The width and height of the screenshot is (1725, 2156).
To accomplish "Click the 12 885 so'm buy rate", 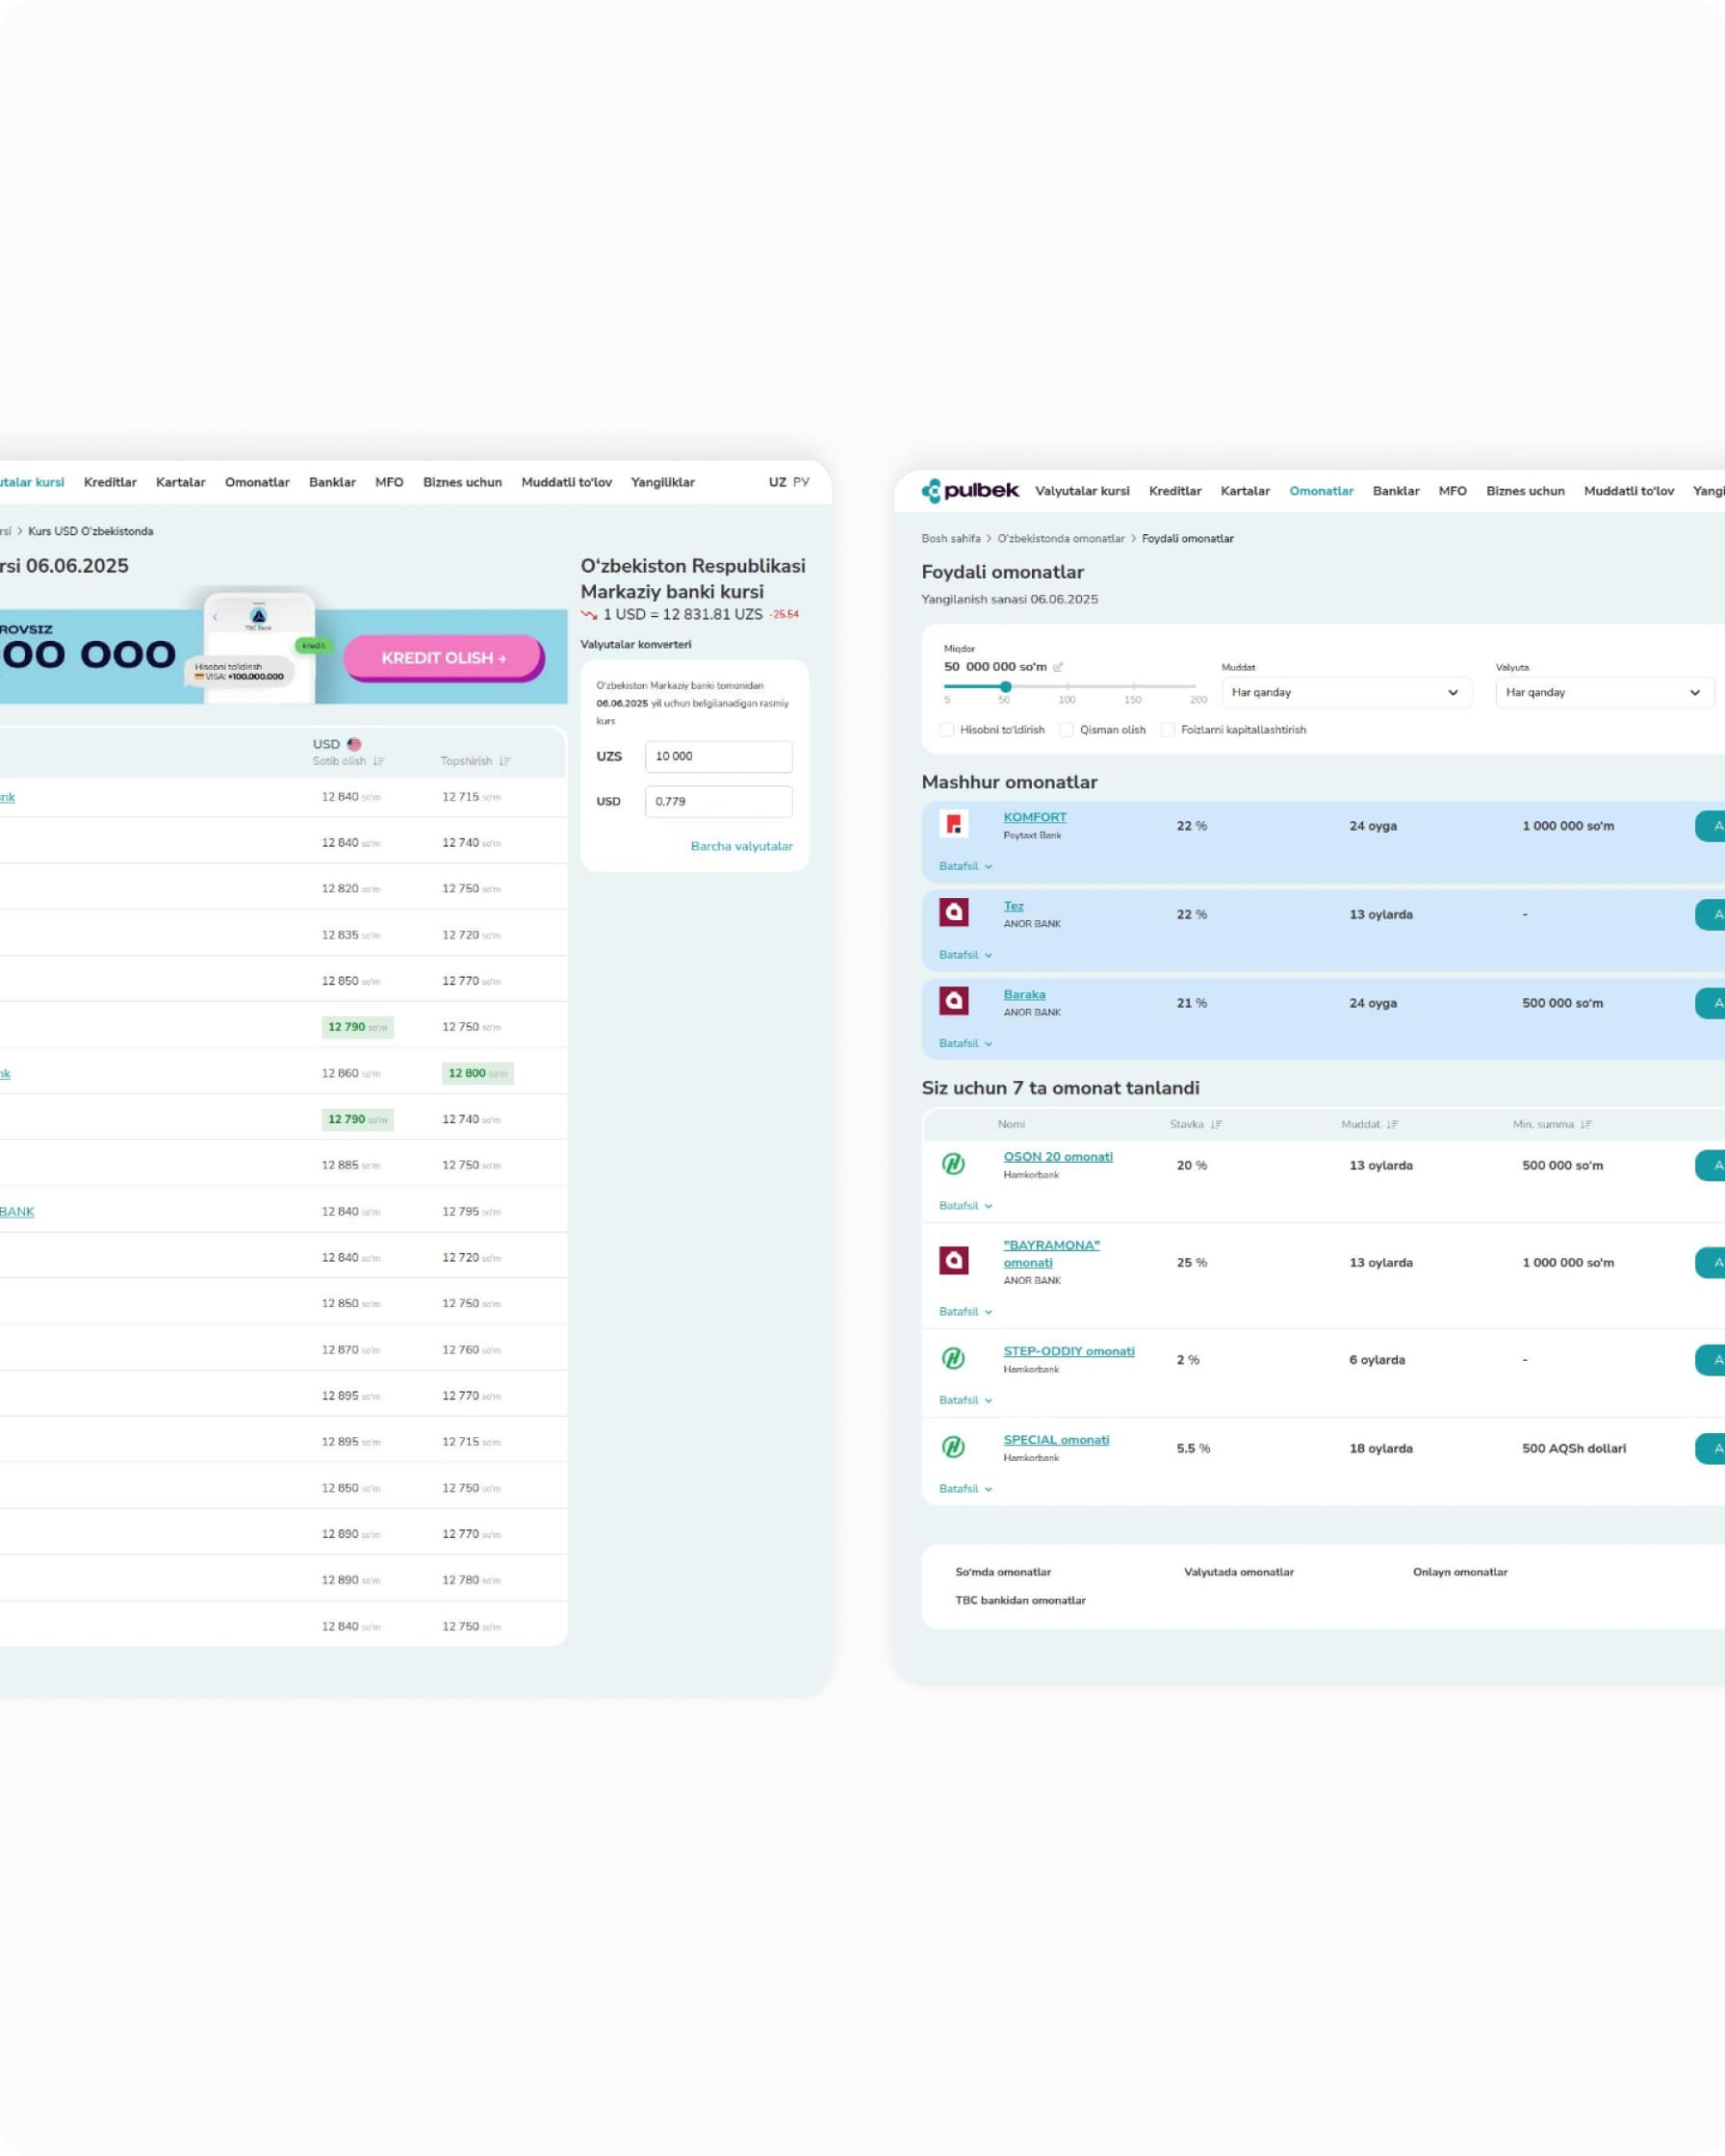I will coord(351,1165).
